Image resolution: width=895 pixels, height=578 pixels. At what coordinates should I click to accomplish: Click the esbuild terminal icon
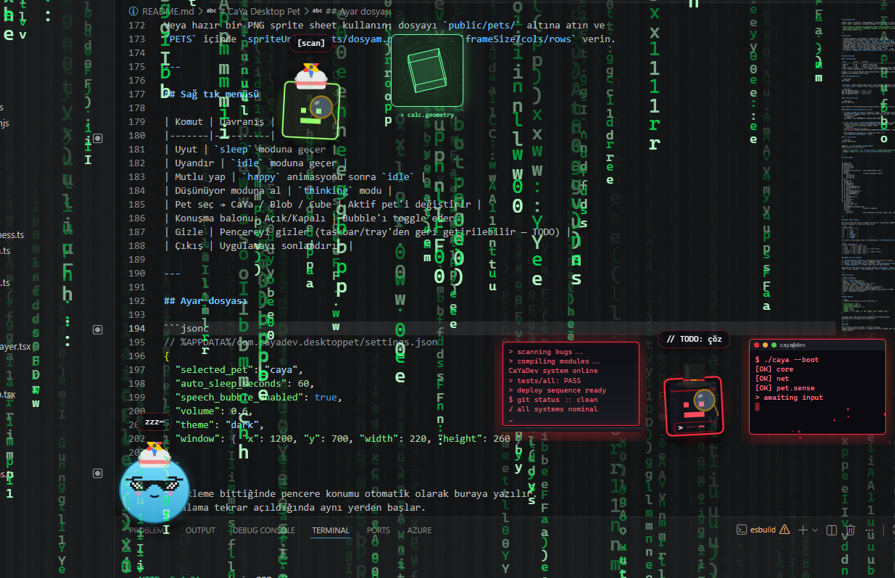pos(741,530)
